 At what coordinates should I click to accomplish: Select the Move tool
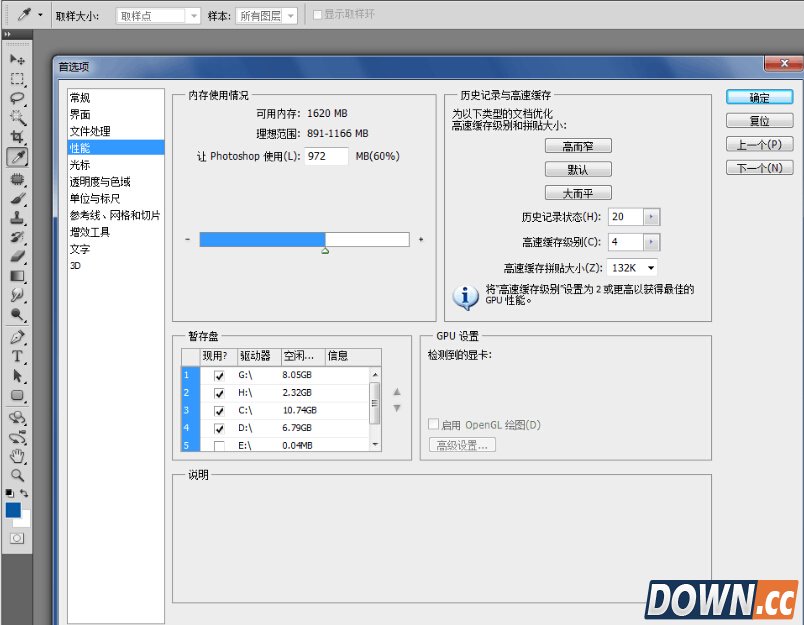click(x=16, y=57)
